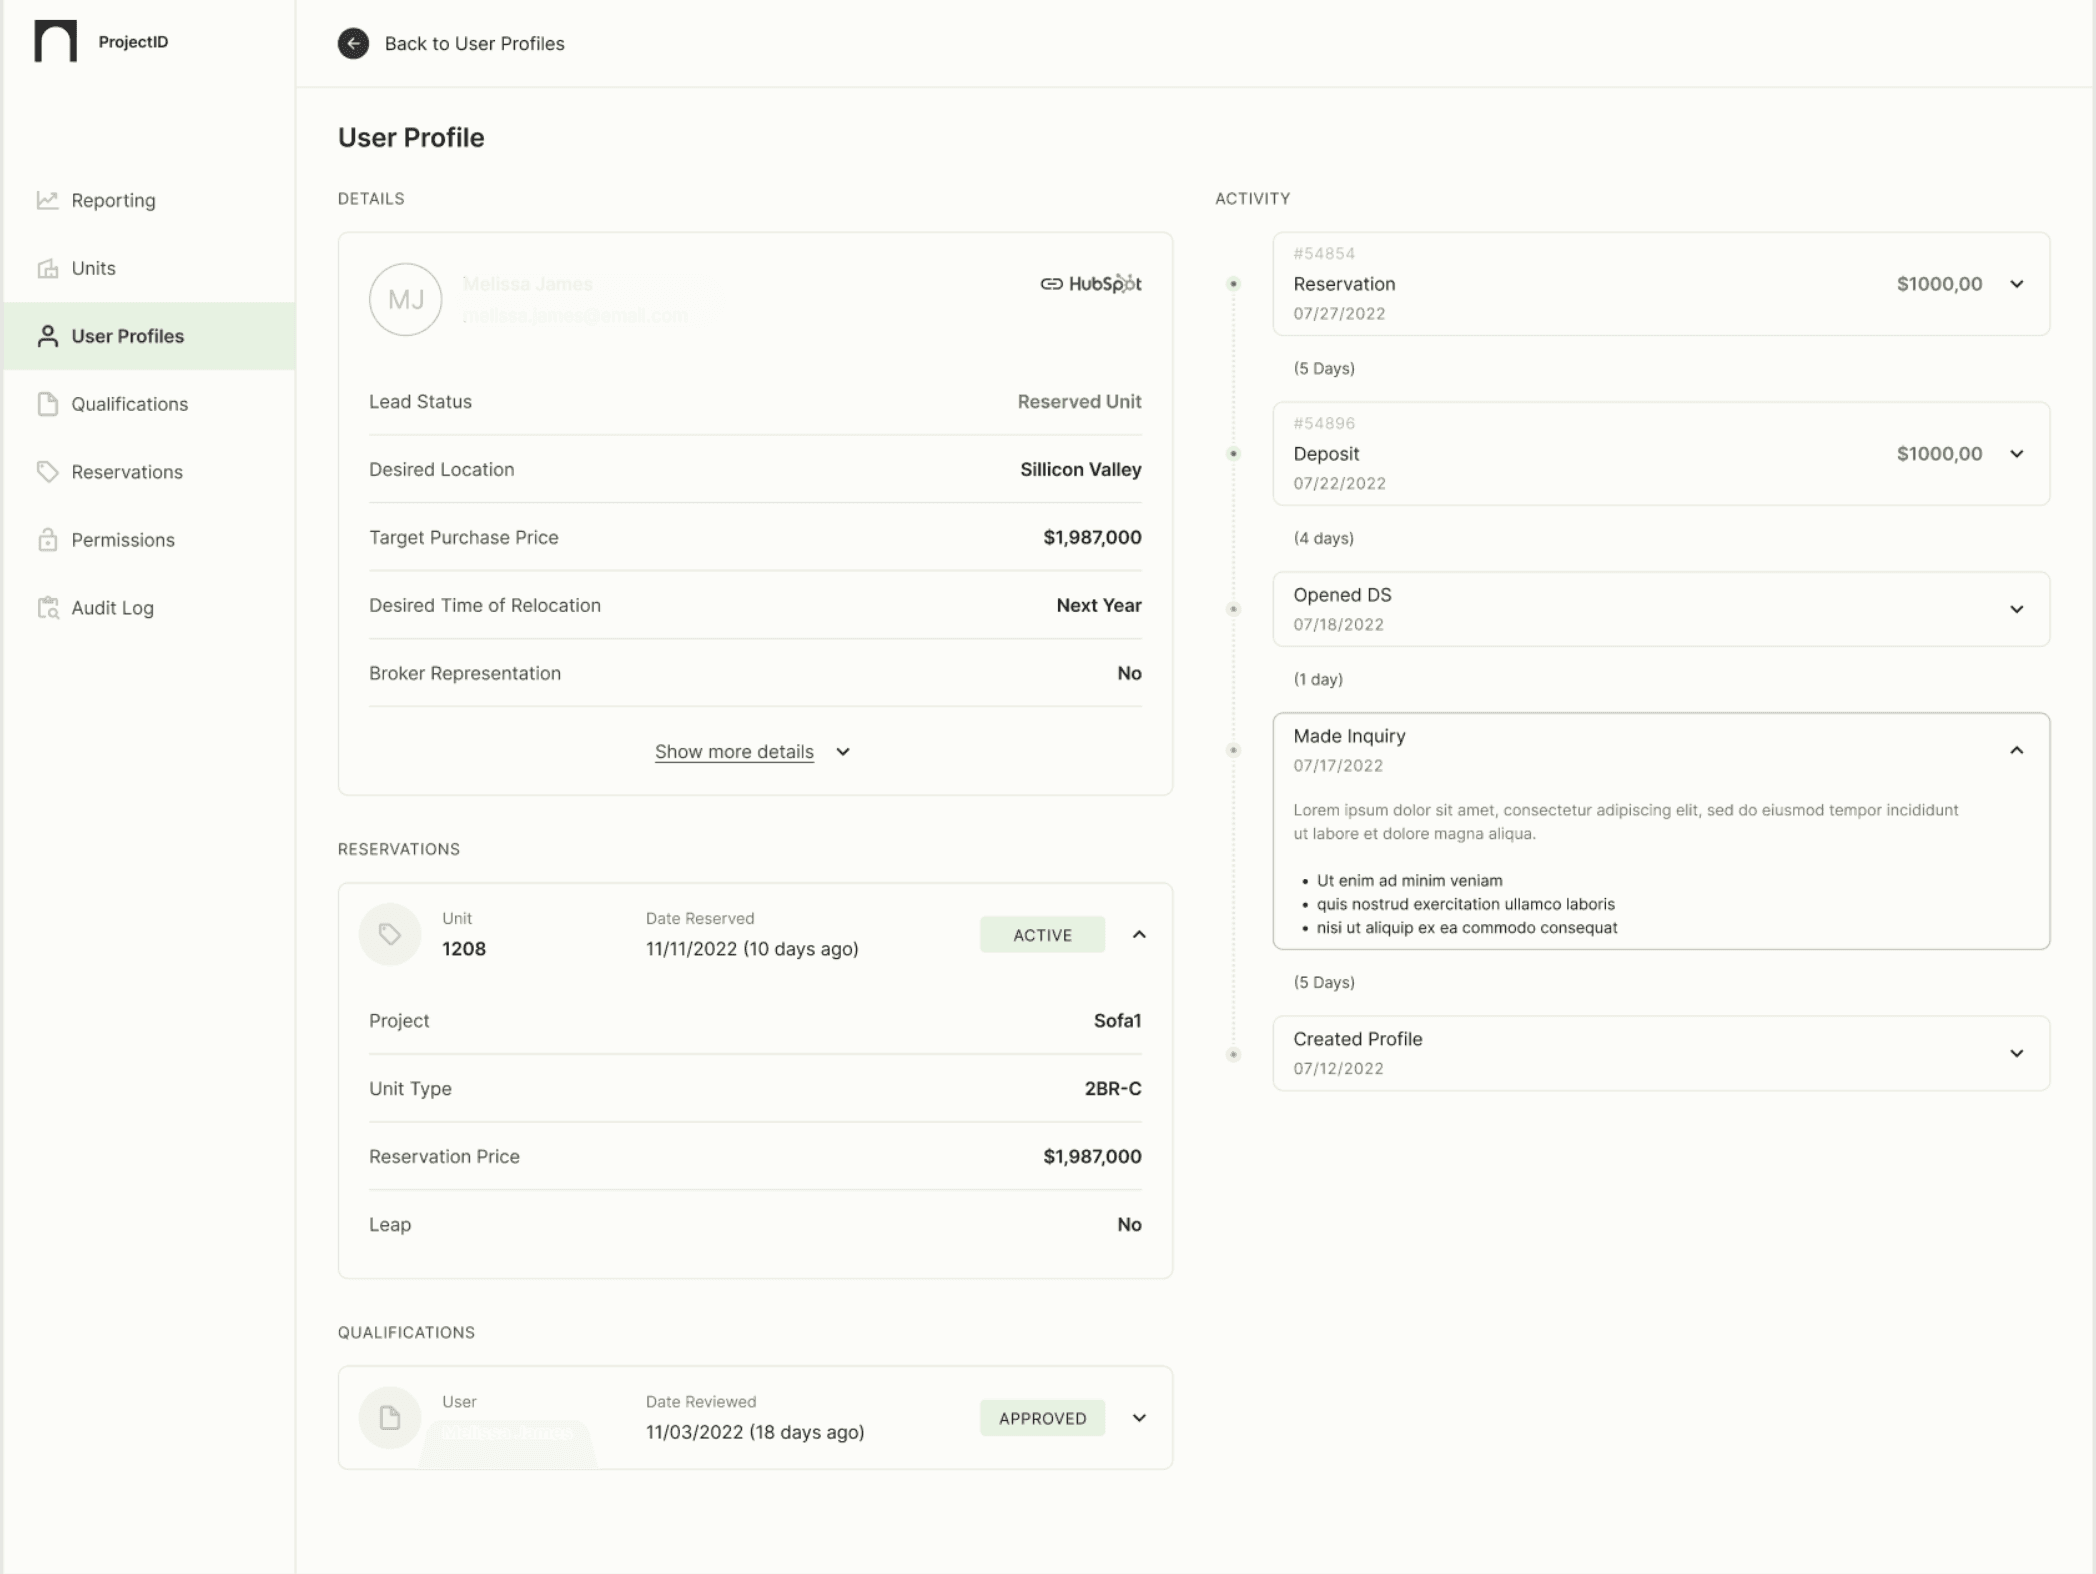
Task: Click Show more details link
Action: (x=734, y=752)
